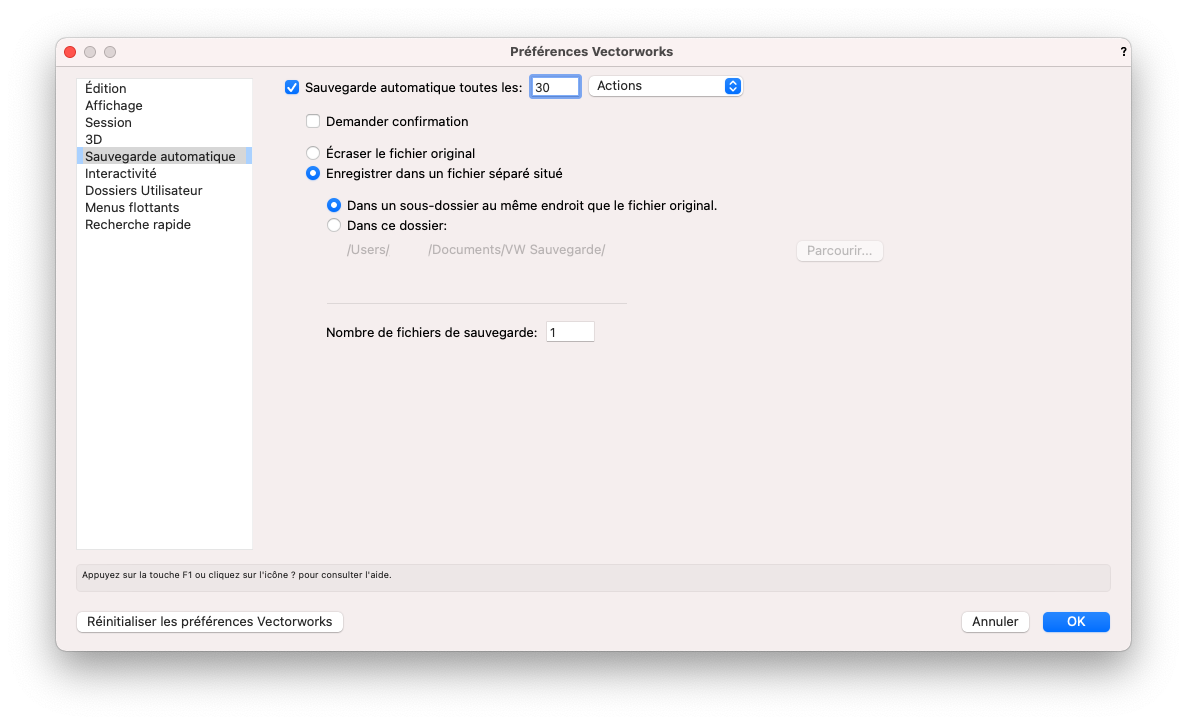Select the Sauvegarde automatique category
The width and height of the screenshot is (1187, 725).
pyautogui.click(x=164, y=157)
